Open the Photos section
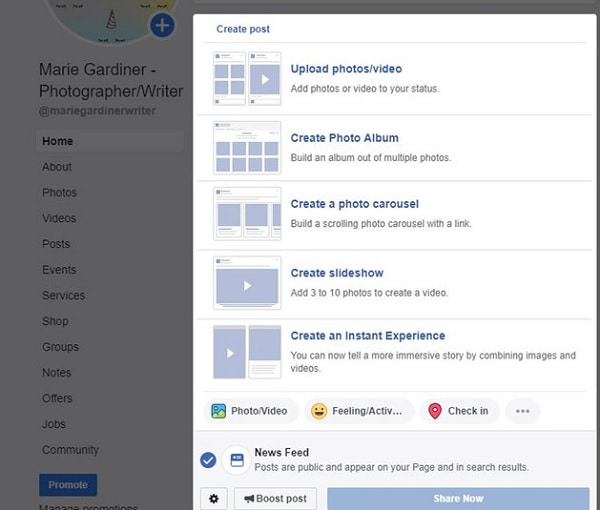The width and height of the screenshot is (600, 510). (x=59, y=193)
